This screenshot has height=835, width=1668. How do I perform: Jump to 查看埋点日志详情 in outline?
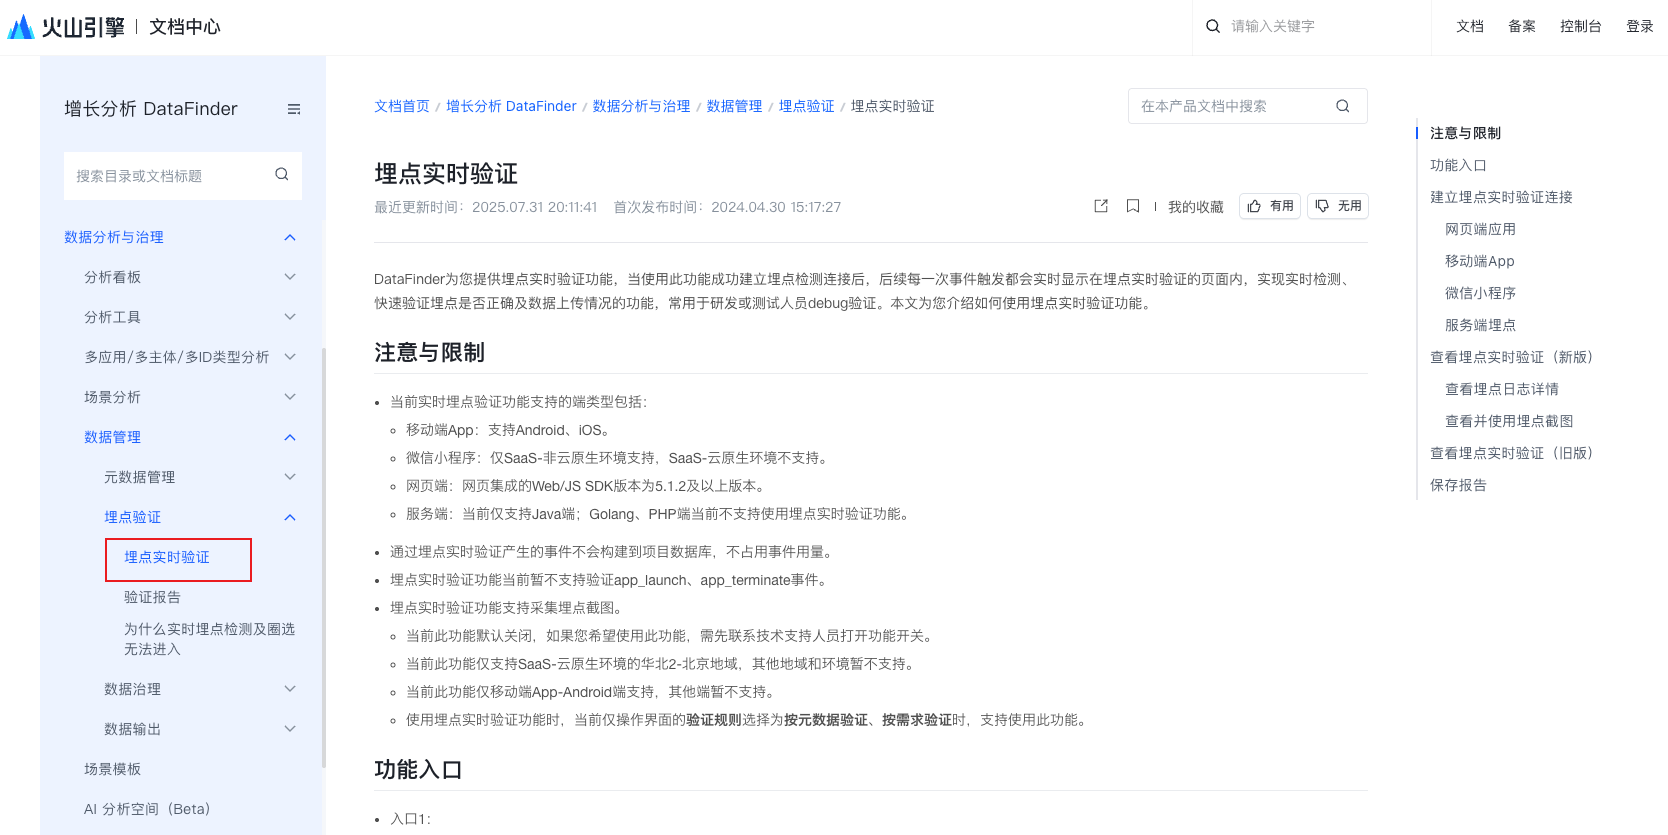[1502, 389]
